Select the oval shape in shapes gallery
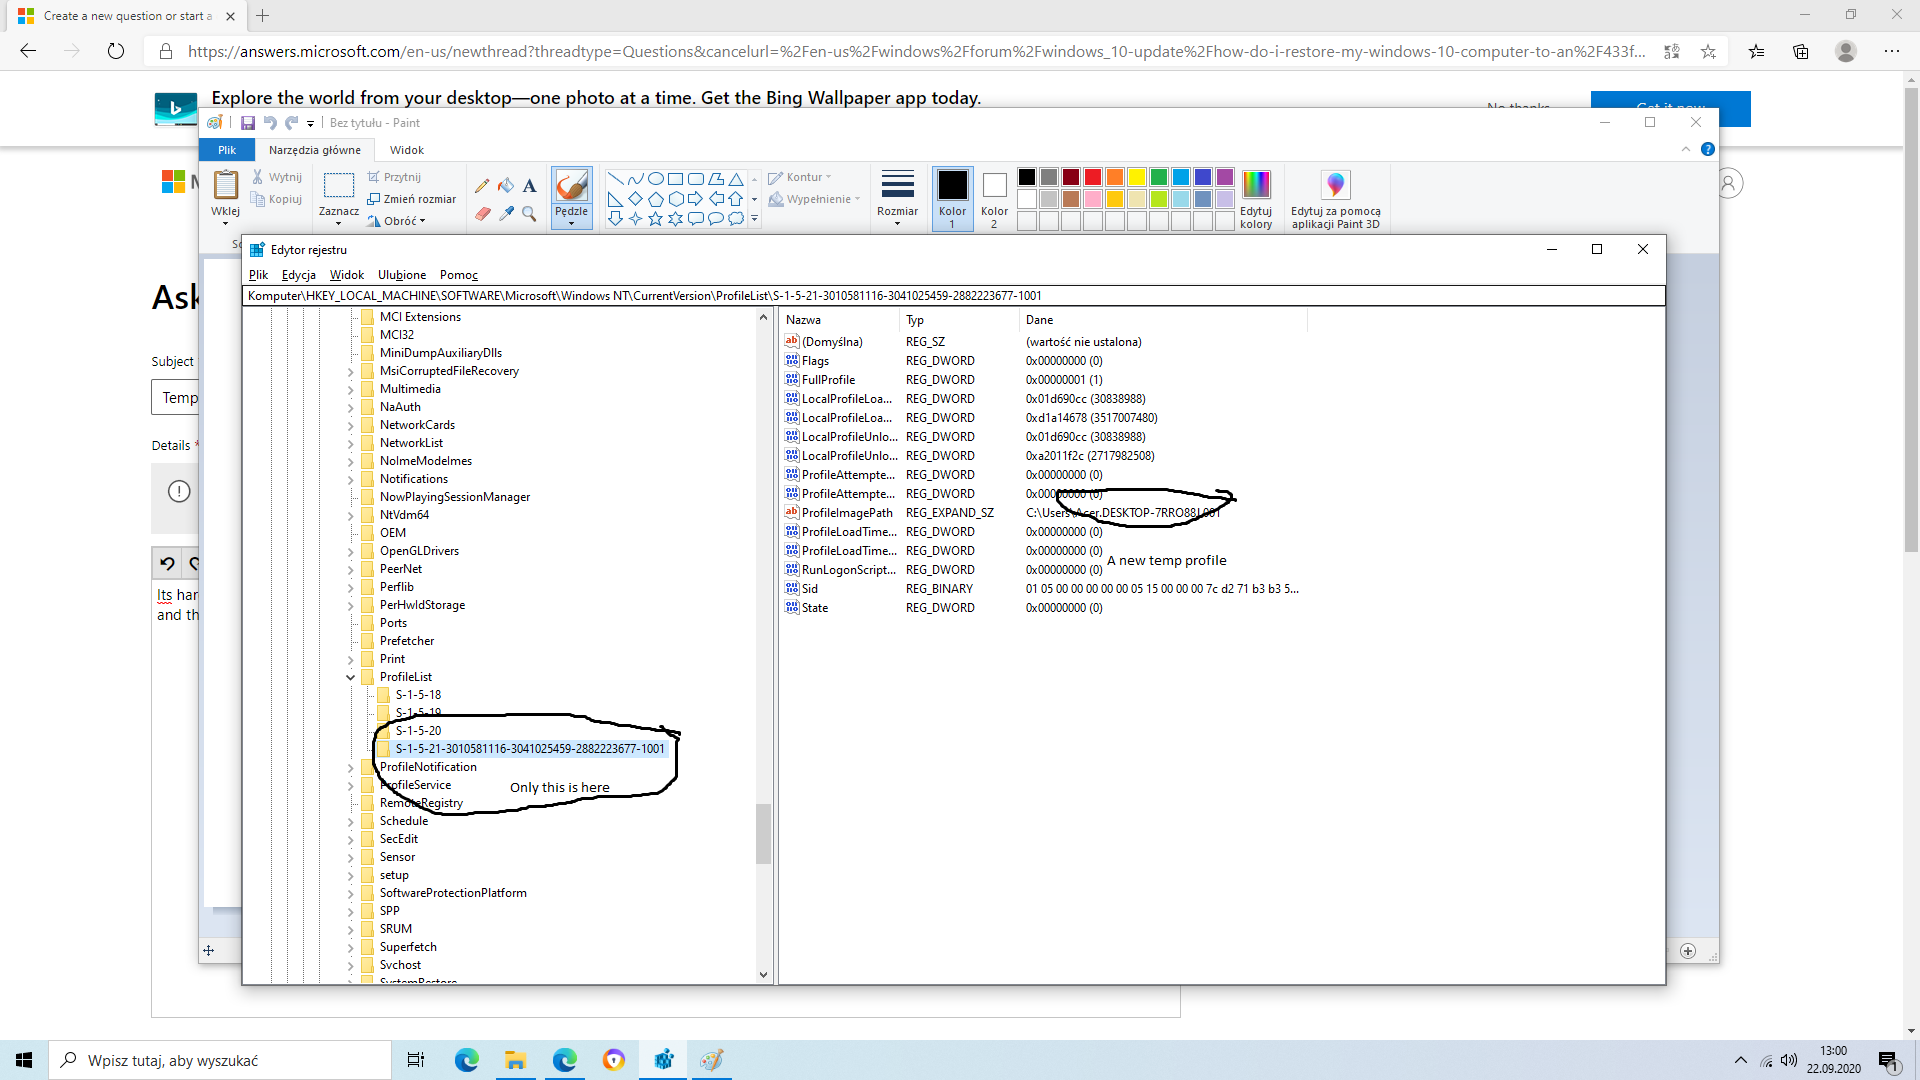The width and height of the screenshot is (1920, 1080). (x=656, y=179)
